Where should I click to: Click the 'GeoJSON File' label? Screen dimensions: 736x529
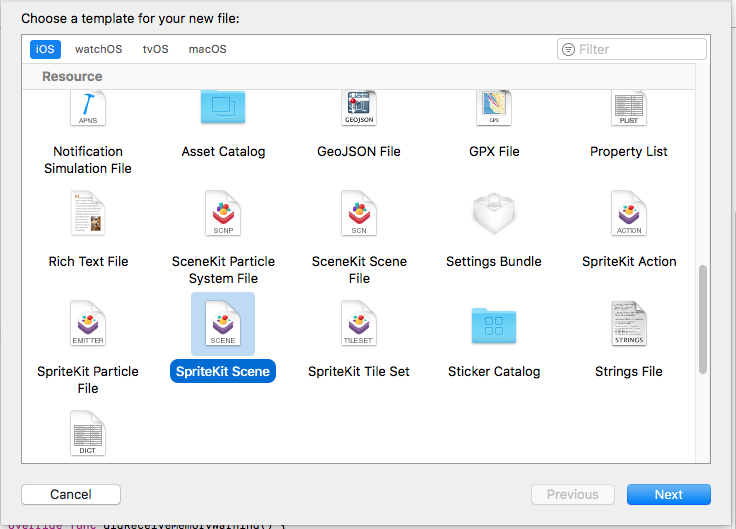click(x=359, y=152)
